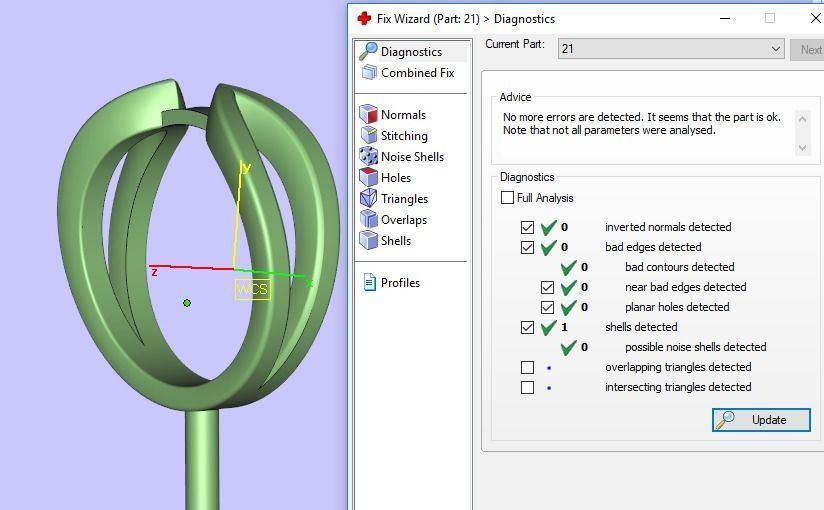This screenshot has width=824, height=510.
Task: Select the Stitching fix icon
Action: 368,135
